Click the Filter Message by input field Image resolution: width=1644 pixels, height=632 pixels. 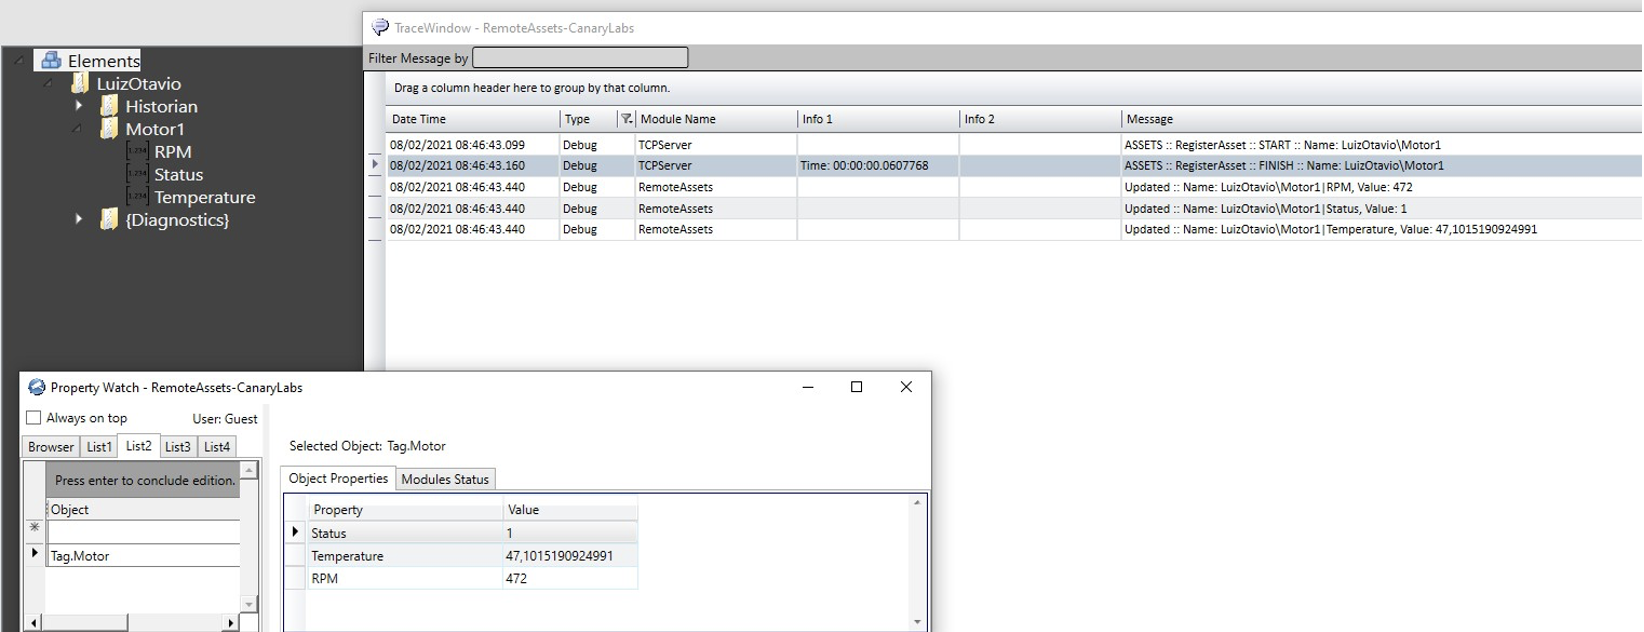click(580, 58)
